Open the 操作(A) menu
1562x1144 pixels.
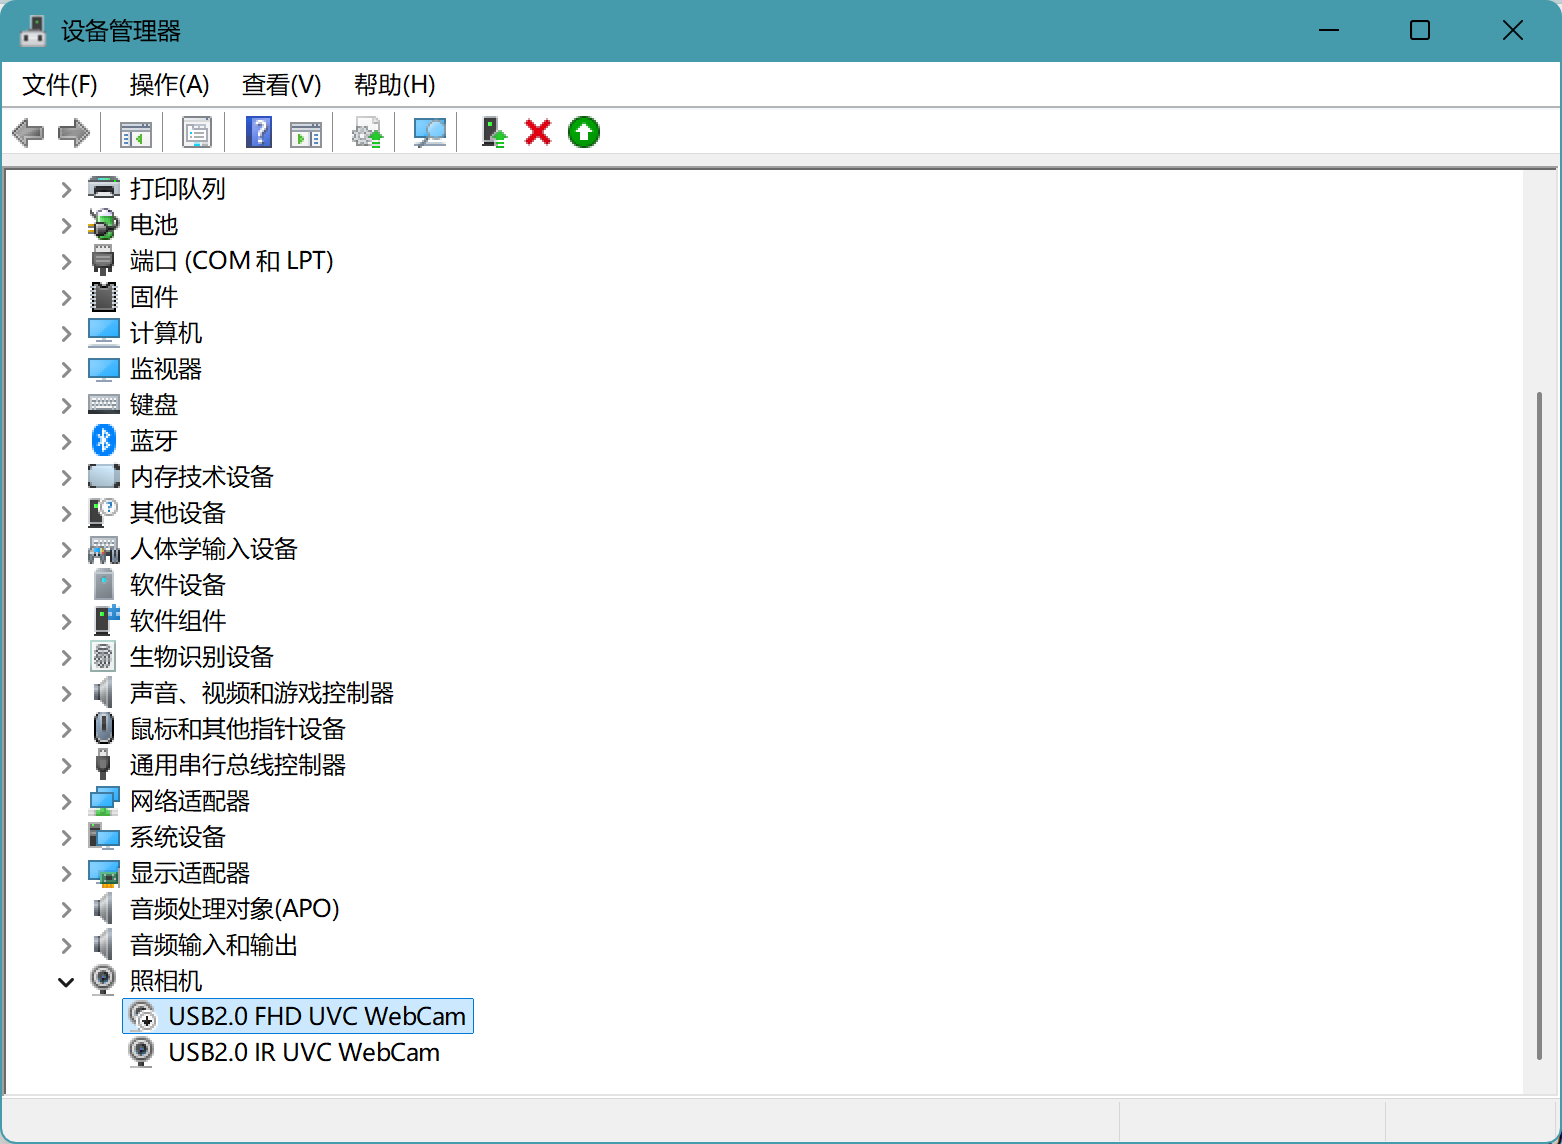pyautogui.click(x=169, y=85)
